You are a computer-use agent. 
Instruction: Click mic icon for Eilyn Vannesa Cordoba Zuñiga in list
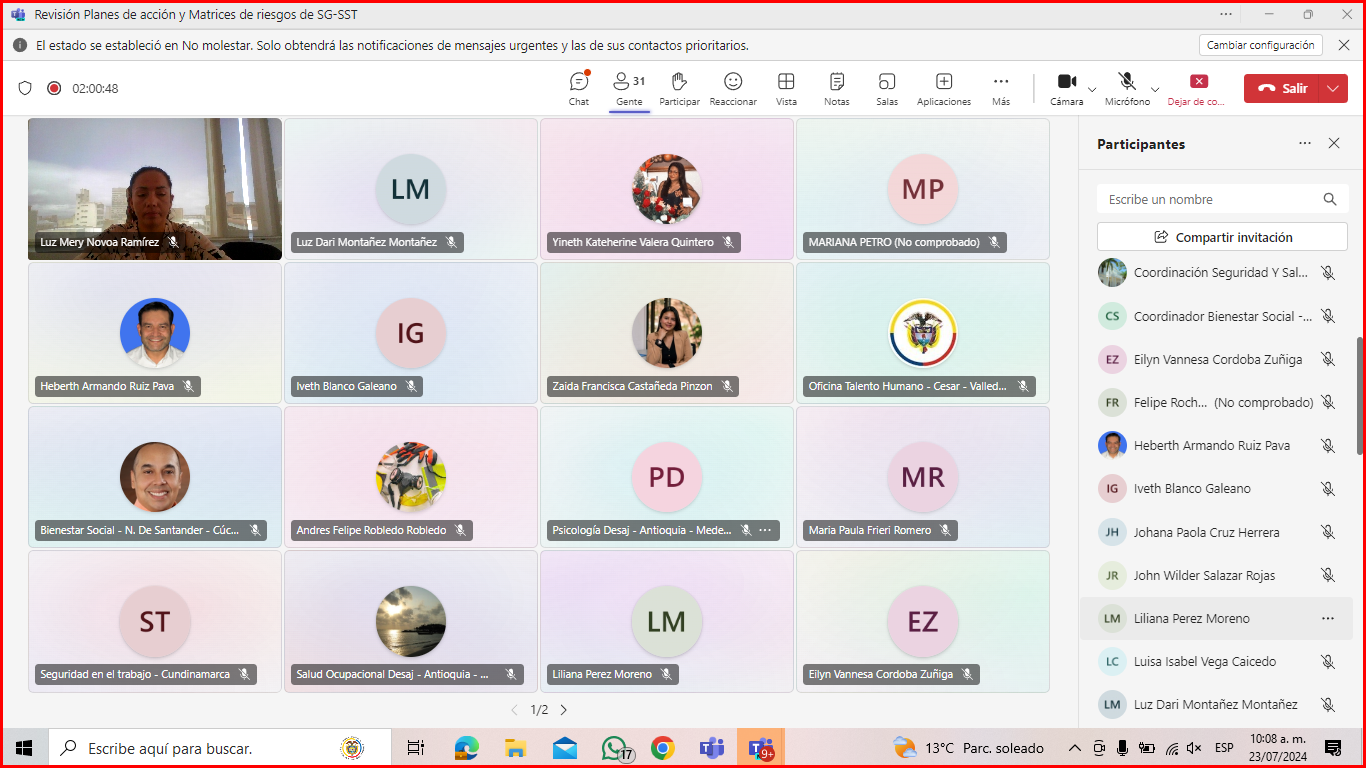(1328, 359)
